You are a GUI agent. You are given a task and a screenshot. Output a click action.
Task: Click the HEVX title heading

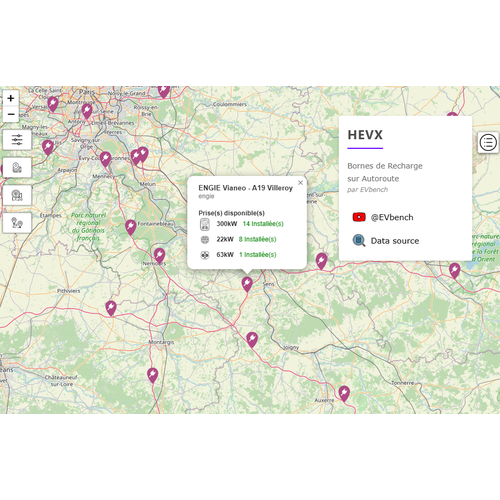pyautogui.click(x=365, y=135)
